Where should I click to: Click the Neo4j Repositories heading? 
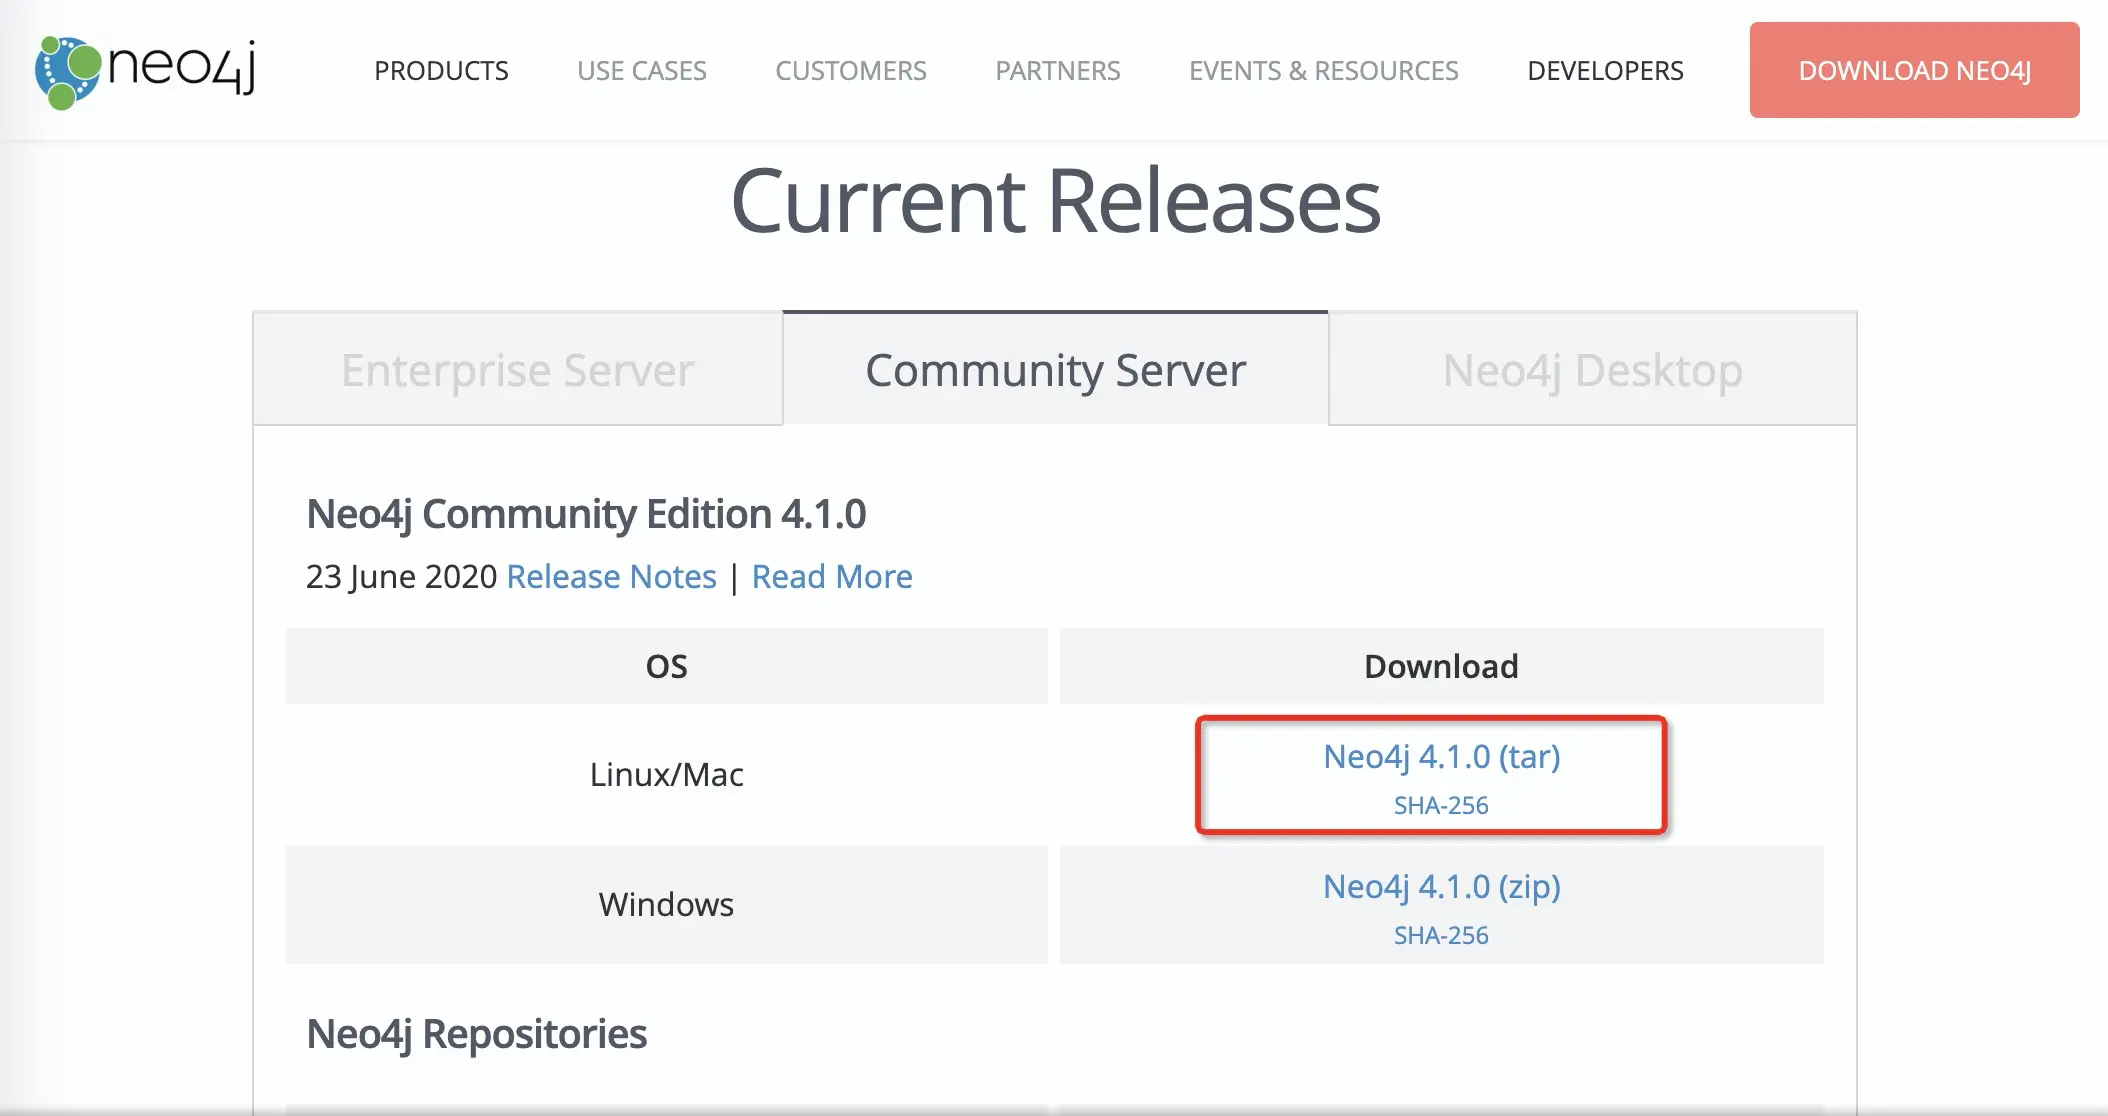click(476, 1034)
